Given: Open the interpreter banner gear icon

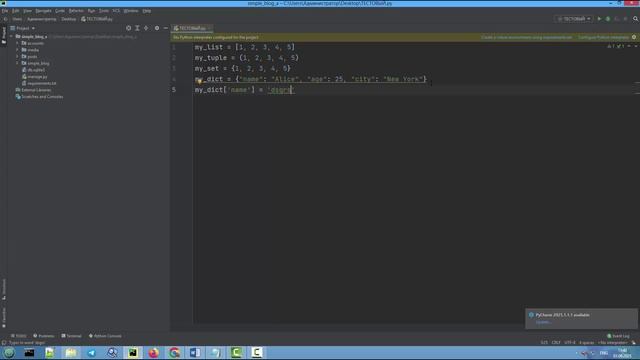Looking at the screenshot, I should pos(634,37).
